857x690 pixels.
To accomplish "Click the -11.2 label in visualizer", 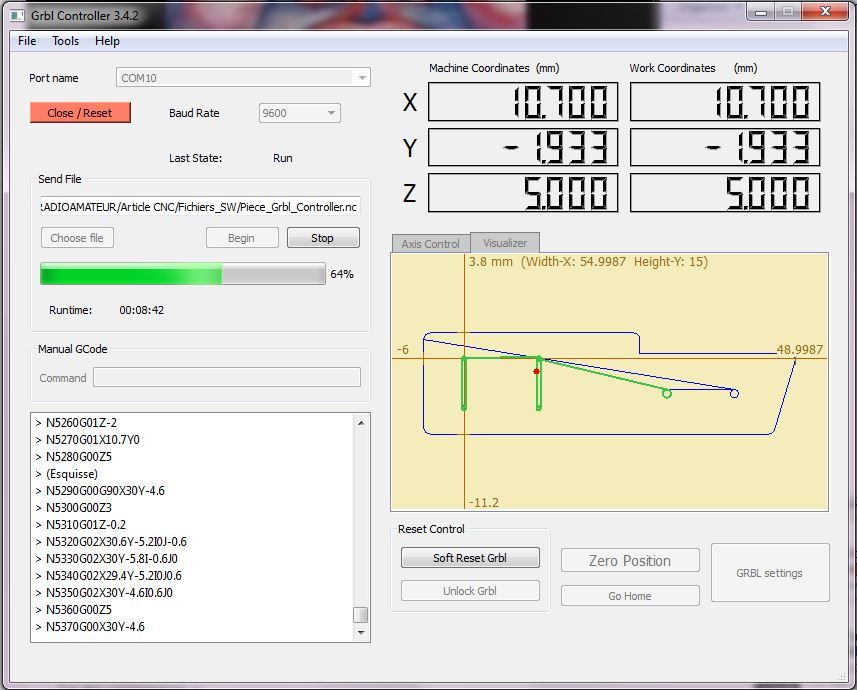I will (x=484, y=502).
